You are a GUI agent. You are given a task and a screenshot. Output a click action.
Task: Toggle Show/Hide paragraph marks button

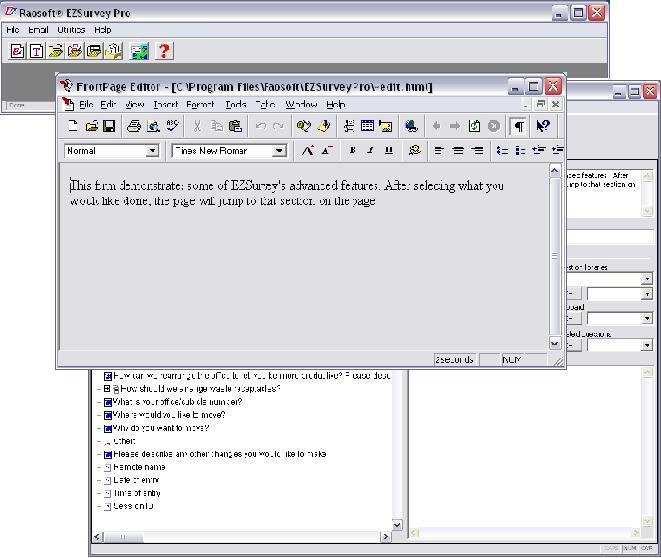(x=519, y=126)
